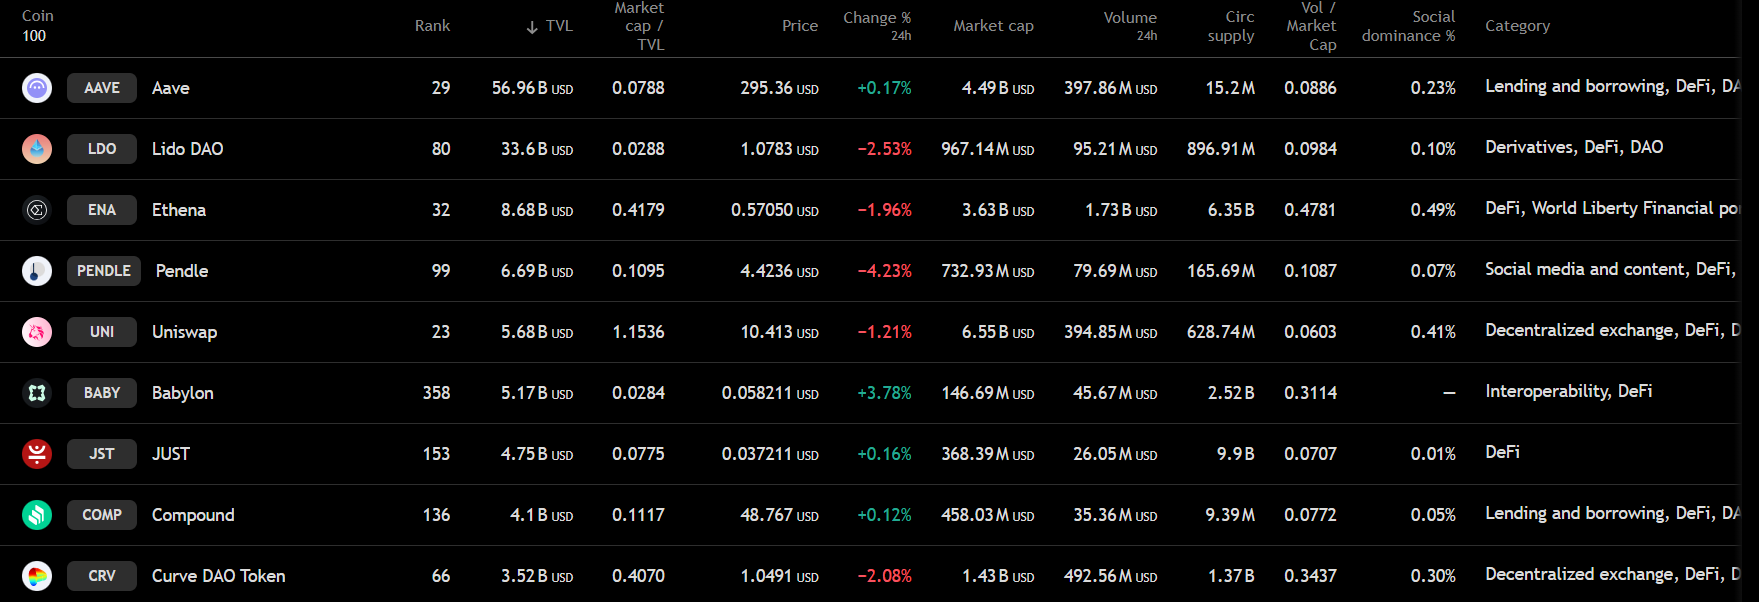
Task: Click the Curve DAO Token logo icon
Action: (x=37, y=576)
